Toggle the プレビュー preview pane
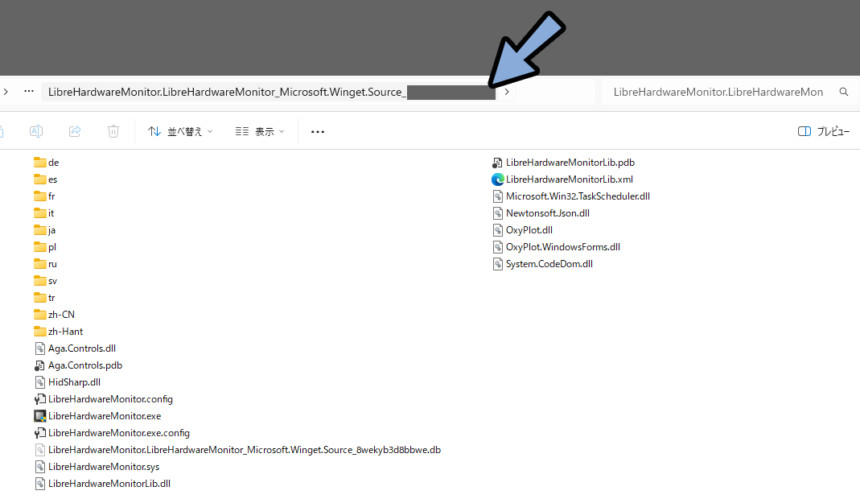The width and height of the screenshot is (860, 499). 823,131
